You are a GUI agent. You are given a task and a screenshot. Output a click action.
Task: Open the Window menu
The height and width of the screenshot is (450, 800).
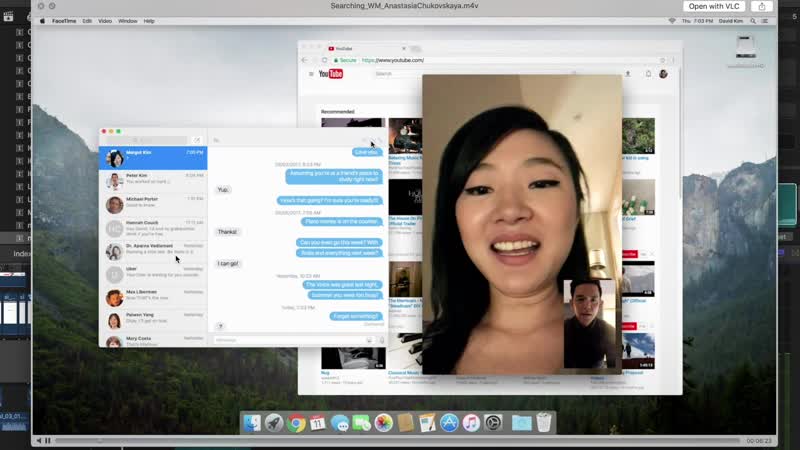(128, 21)
